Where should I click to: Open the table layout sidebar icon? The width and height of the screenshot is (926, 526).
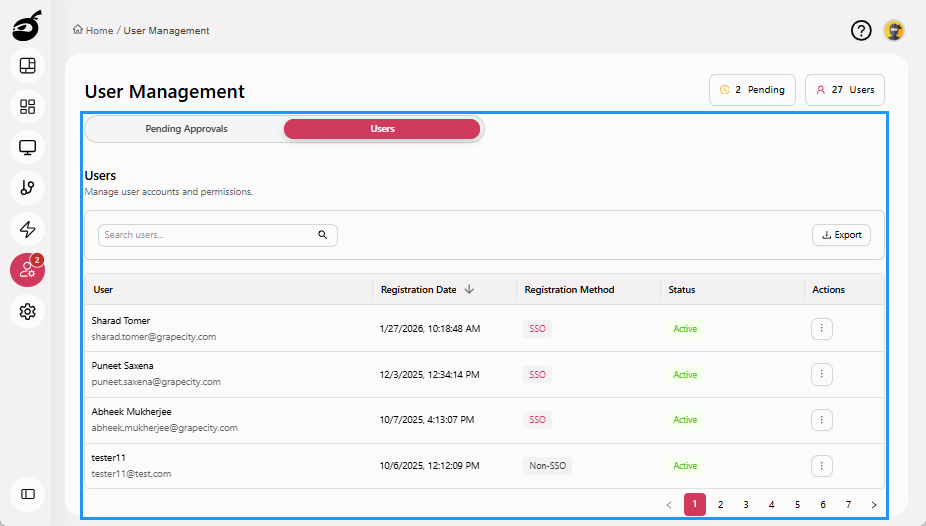[x=28, y=66]
